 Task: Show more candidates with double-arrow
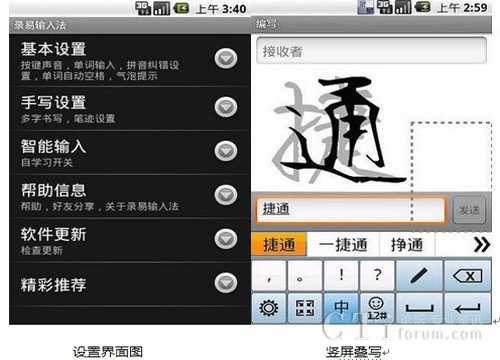(x=482, y=245)
